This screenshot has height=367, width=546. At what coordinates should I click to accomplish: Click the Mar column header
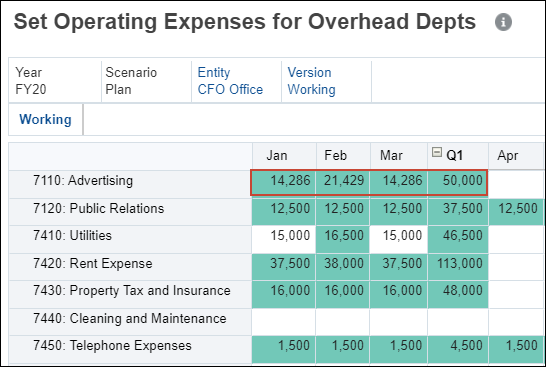coord(399,156)
